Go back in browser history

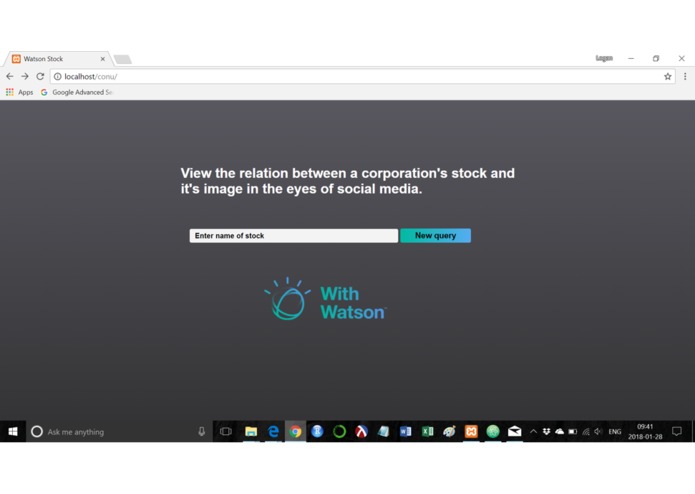click(x=10, y=76)
